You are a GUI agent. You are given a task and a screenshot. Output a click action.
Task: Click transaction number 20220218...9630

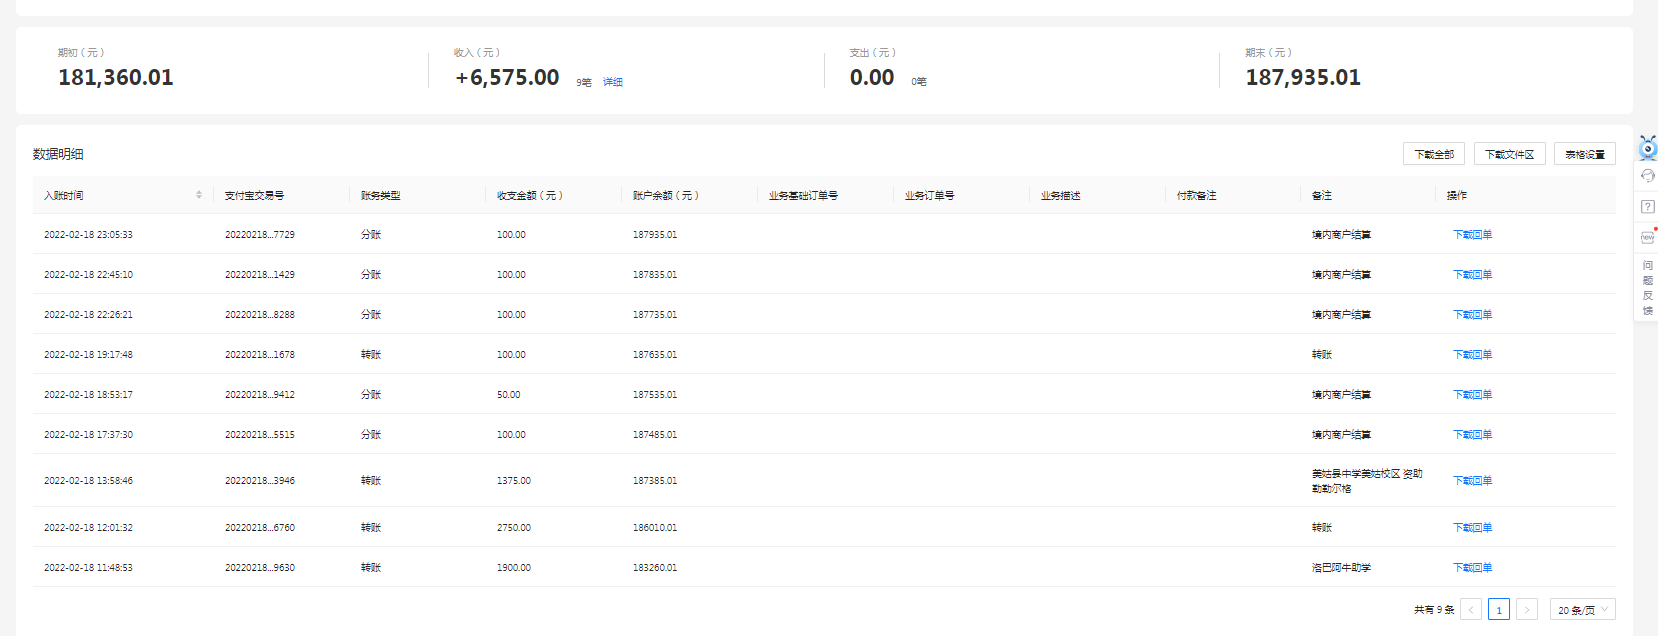point(260,568)
